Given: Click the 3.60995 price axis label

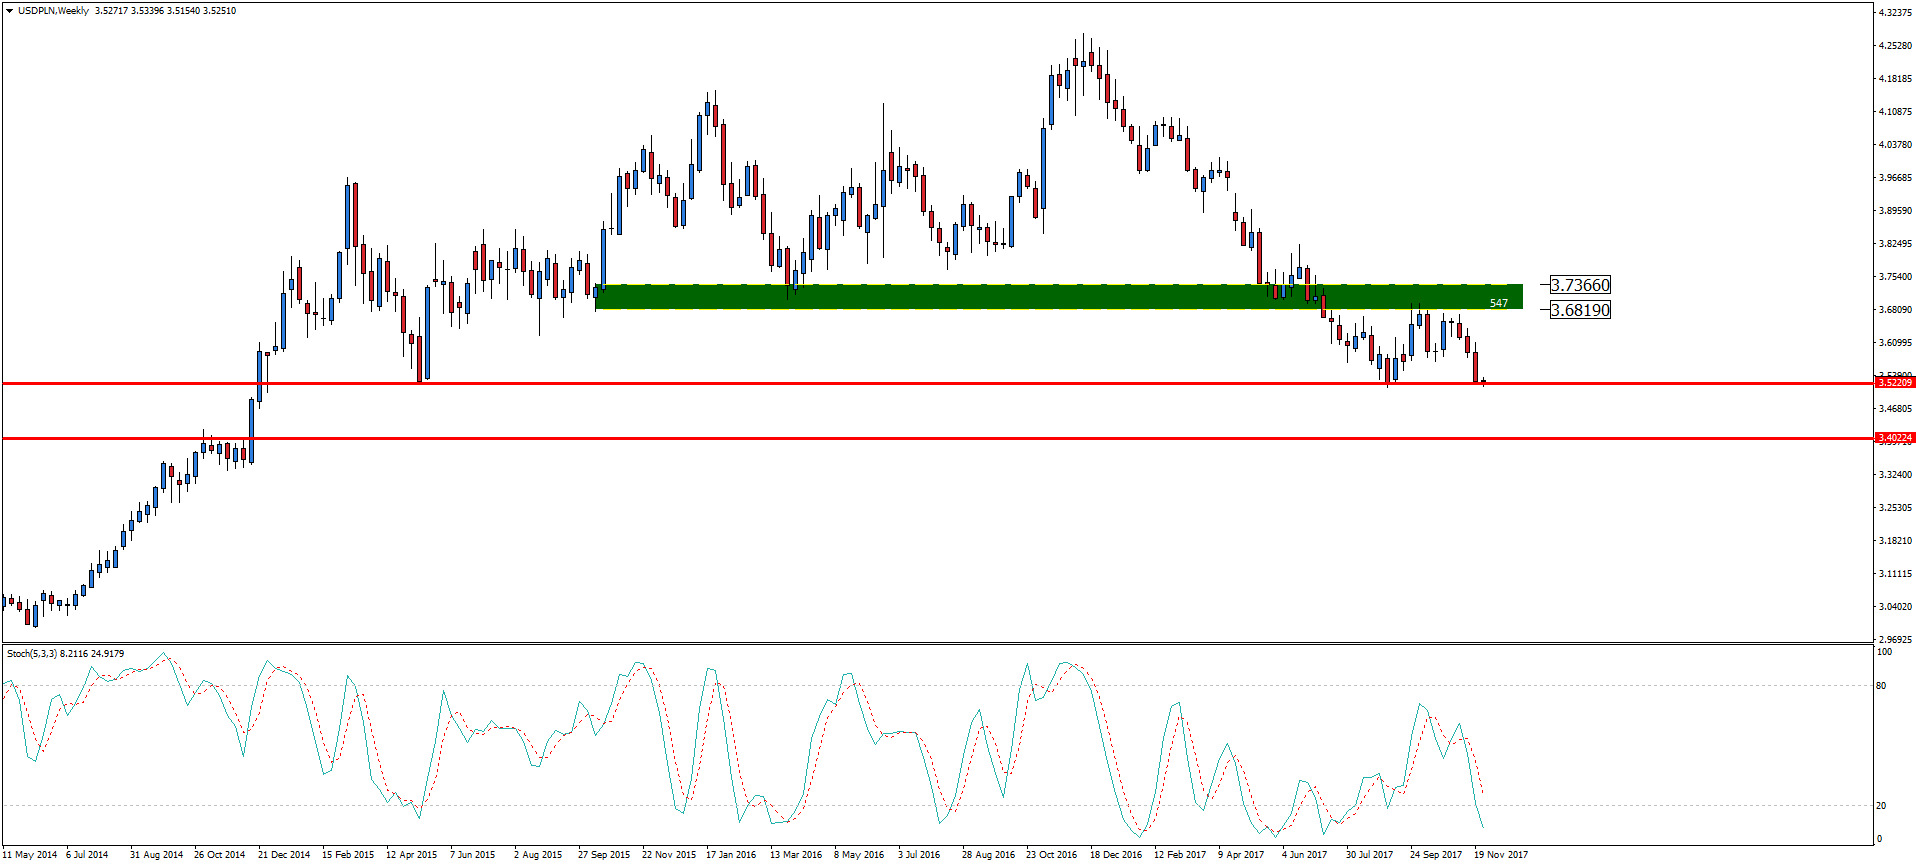Looking at the screenshot, I should point(1895,343).
